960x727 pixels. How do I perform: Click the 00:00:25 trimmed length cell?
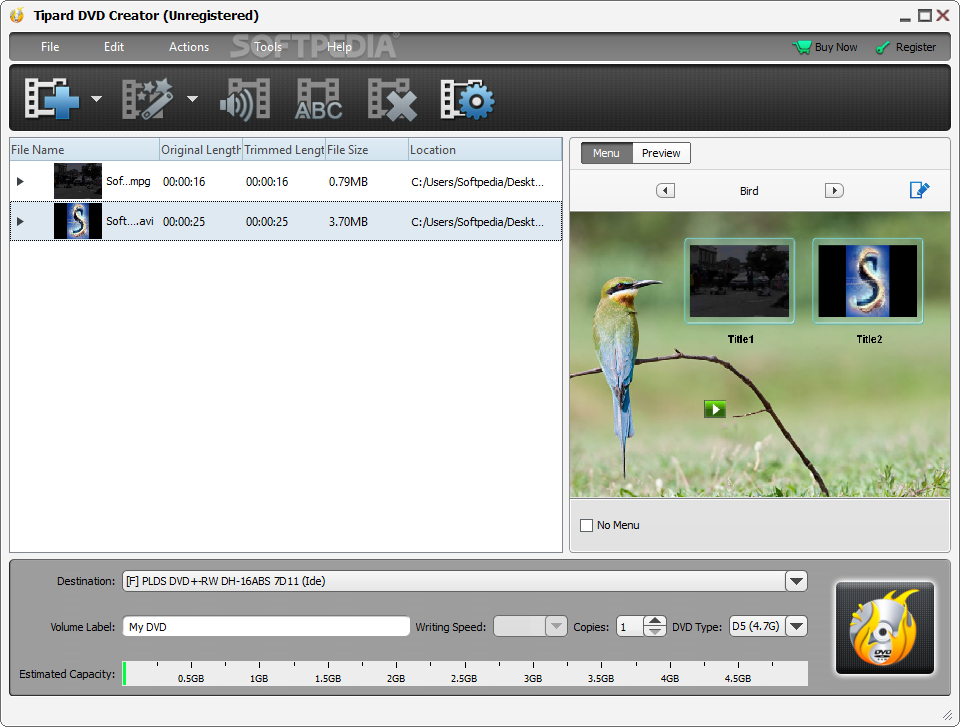coord(267,222)
